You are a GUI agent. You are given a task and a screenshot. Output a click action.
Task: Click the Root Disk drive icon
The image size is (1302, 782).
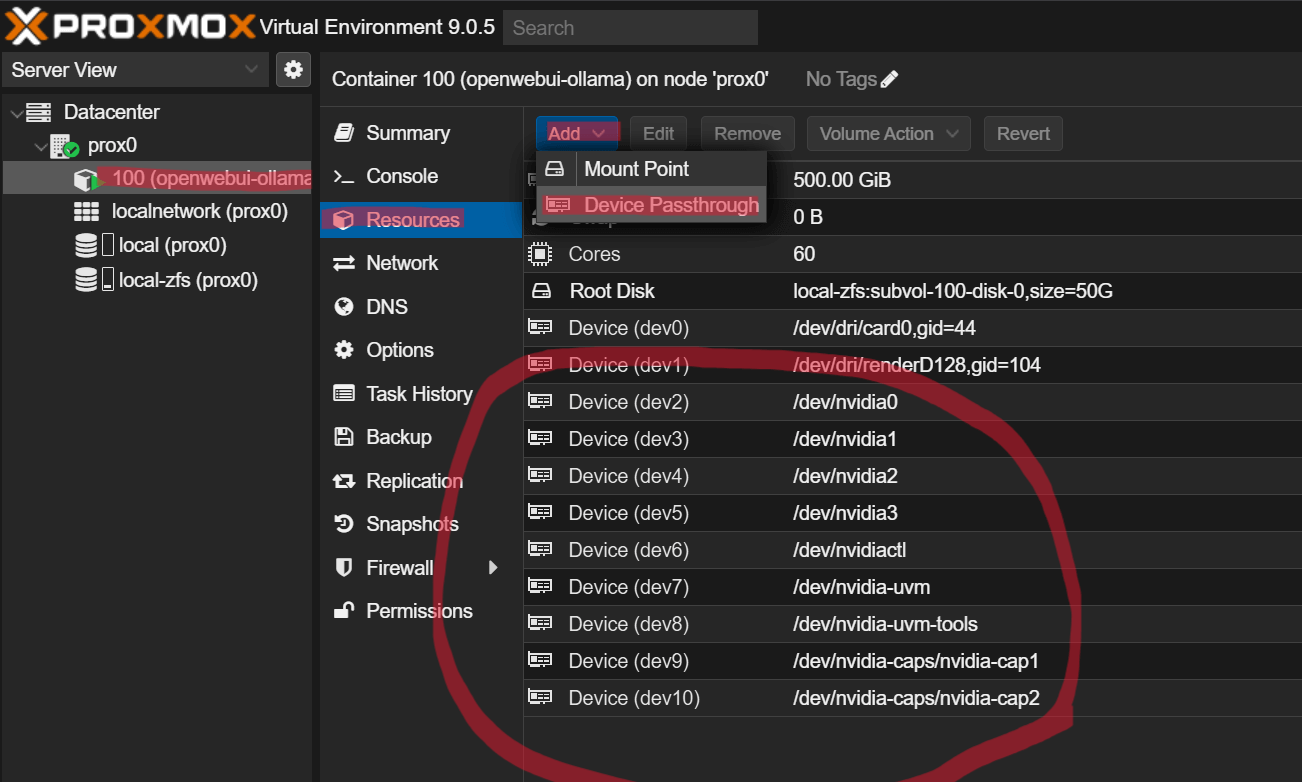point(541,291)
